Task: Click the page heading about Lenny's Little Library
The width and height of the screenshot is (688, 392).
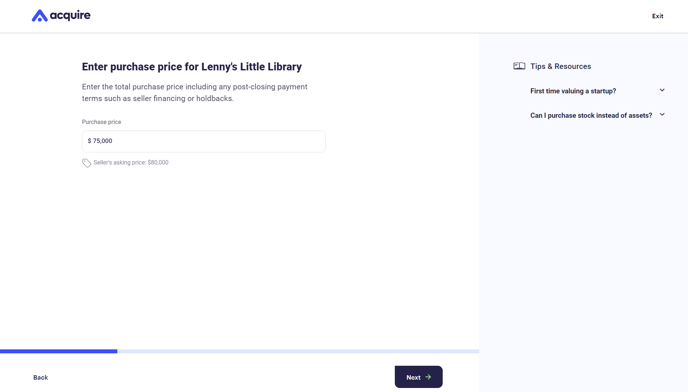Action: pos(192,67)
